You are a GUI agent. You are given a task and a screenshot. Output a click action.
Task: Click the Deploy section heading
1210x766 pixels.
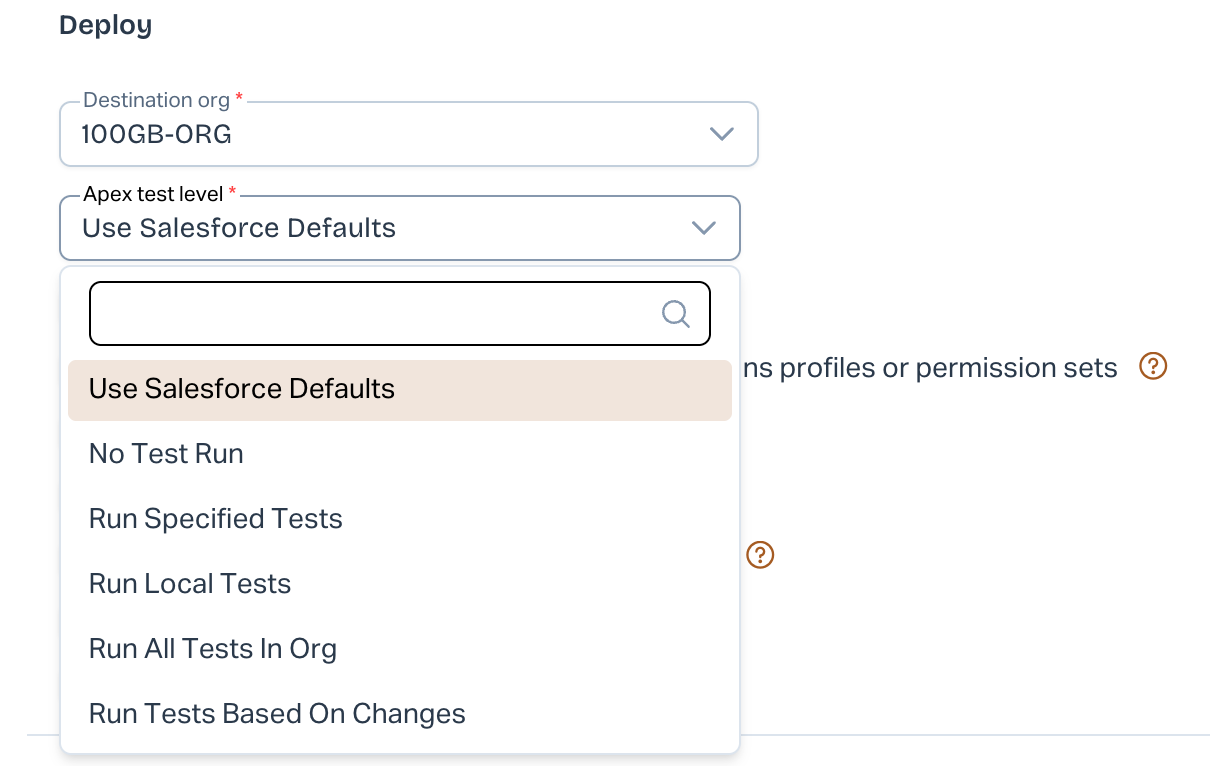point(105,25)
